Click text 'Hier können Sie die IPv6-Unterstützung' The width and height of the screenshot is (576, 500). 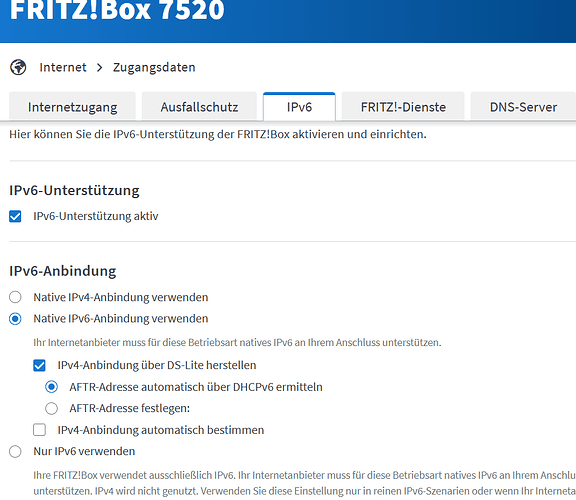click(x=113, y=134)
